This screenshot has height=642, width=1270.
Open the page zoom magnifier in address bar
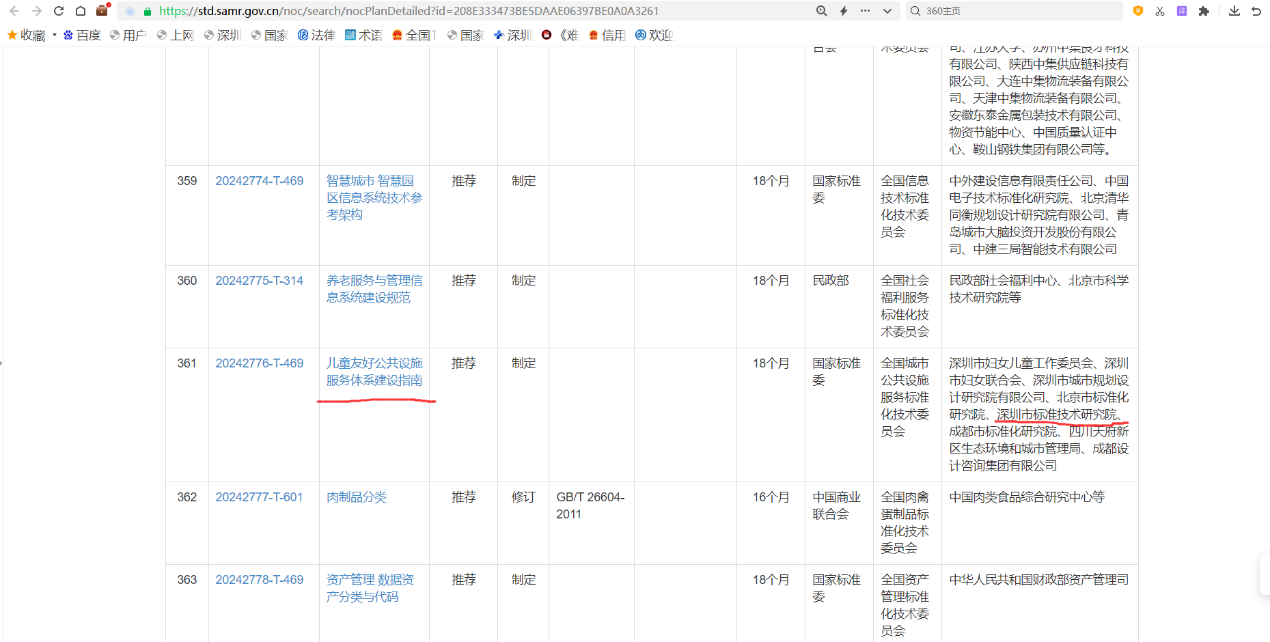[822, 11]
